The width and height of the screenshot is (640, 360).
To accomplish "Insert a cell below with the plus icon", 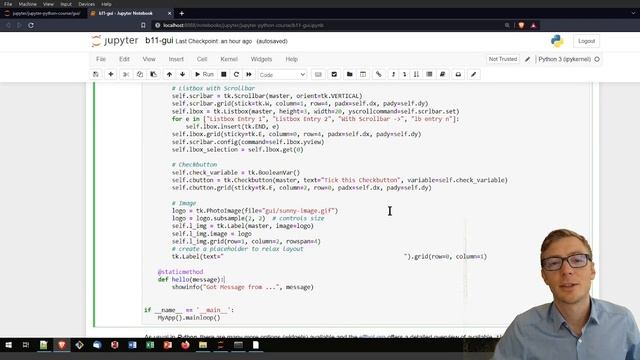I will (111, 74).
